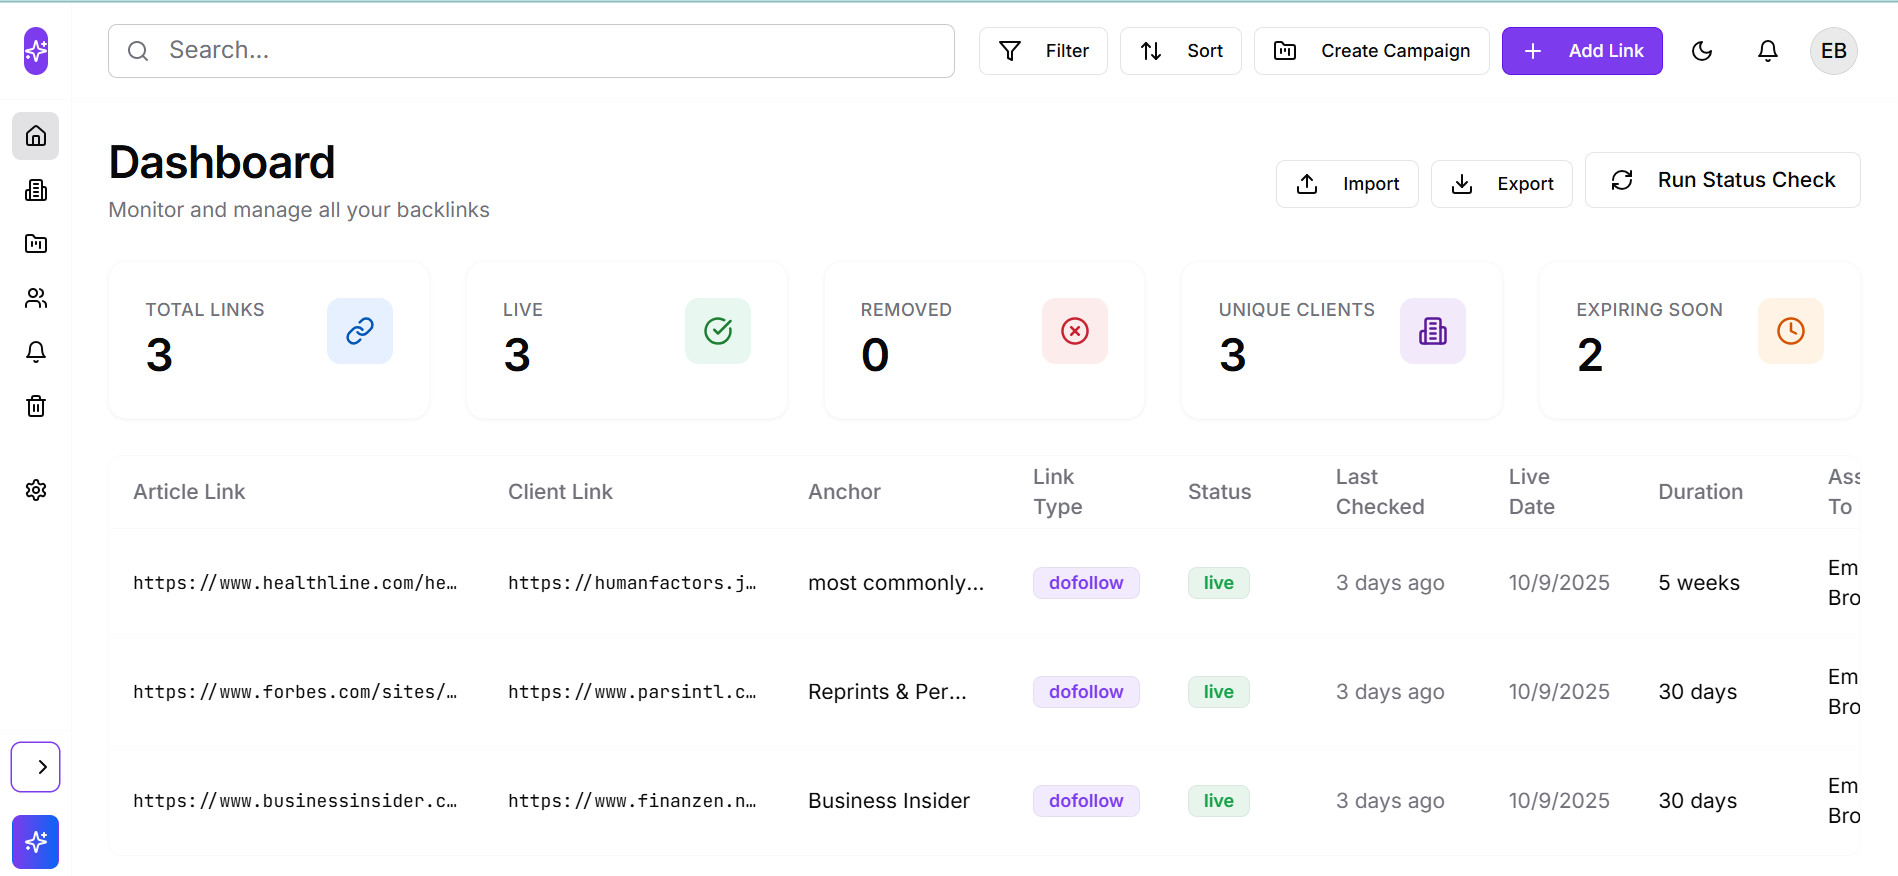Open the Sort options
This screenshot has height=876, width=1898.
click(x=1181, y=51)
